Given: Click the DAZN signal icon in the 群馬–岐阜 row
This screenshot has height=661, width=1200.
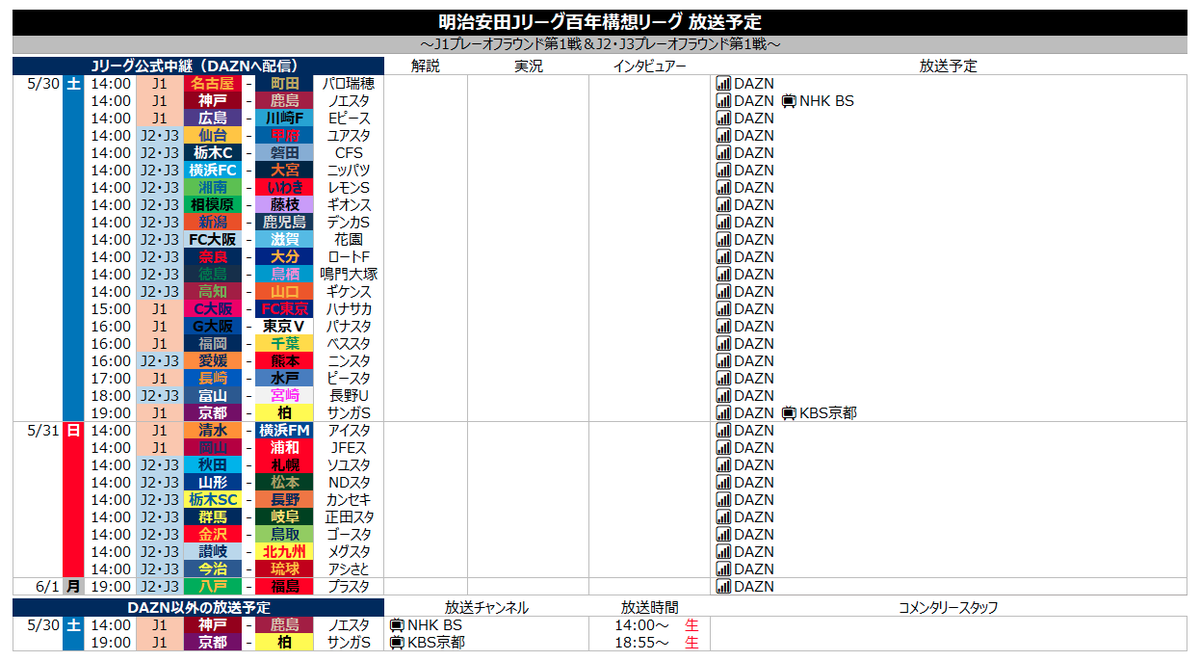Looking at the screenshot, I should (x=724, y=517).
